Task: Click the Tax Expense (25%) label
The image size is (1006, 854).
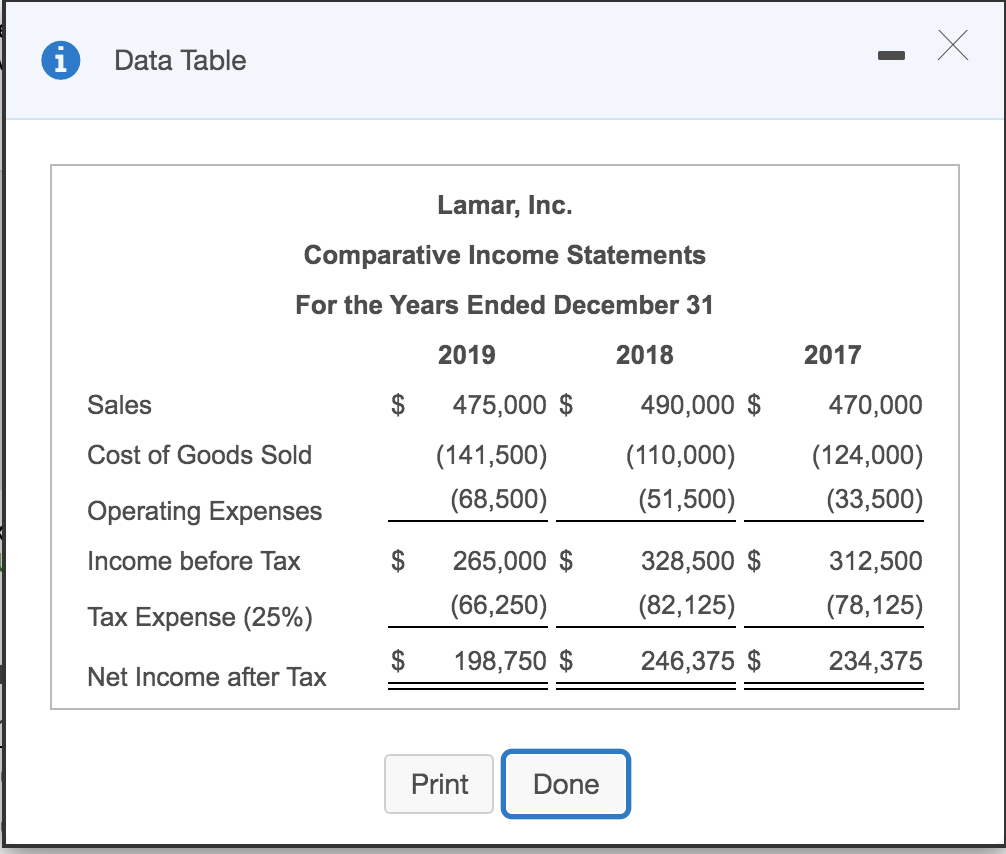Action: pos(200,617)
